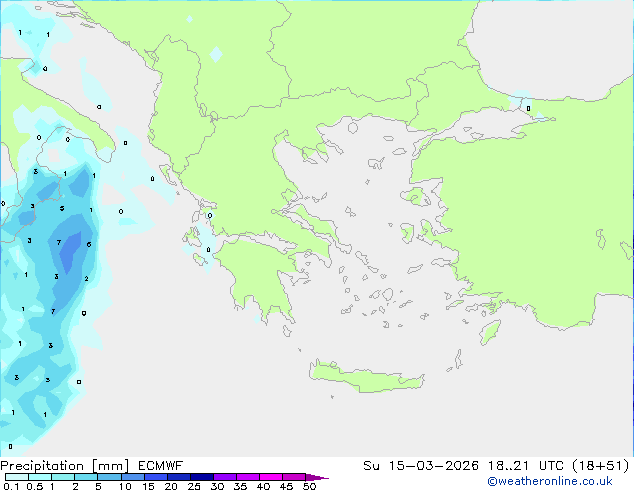Click the island of Rhodes on map
634x490 pixels.
[x=490, y=332]
